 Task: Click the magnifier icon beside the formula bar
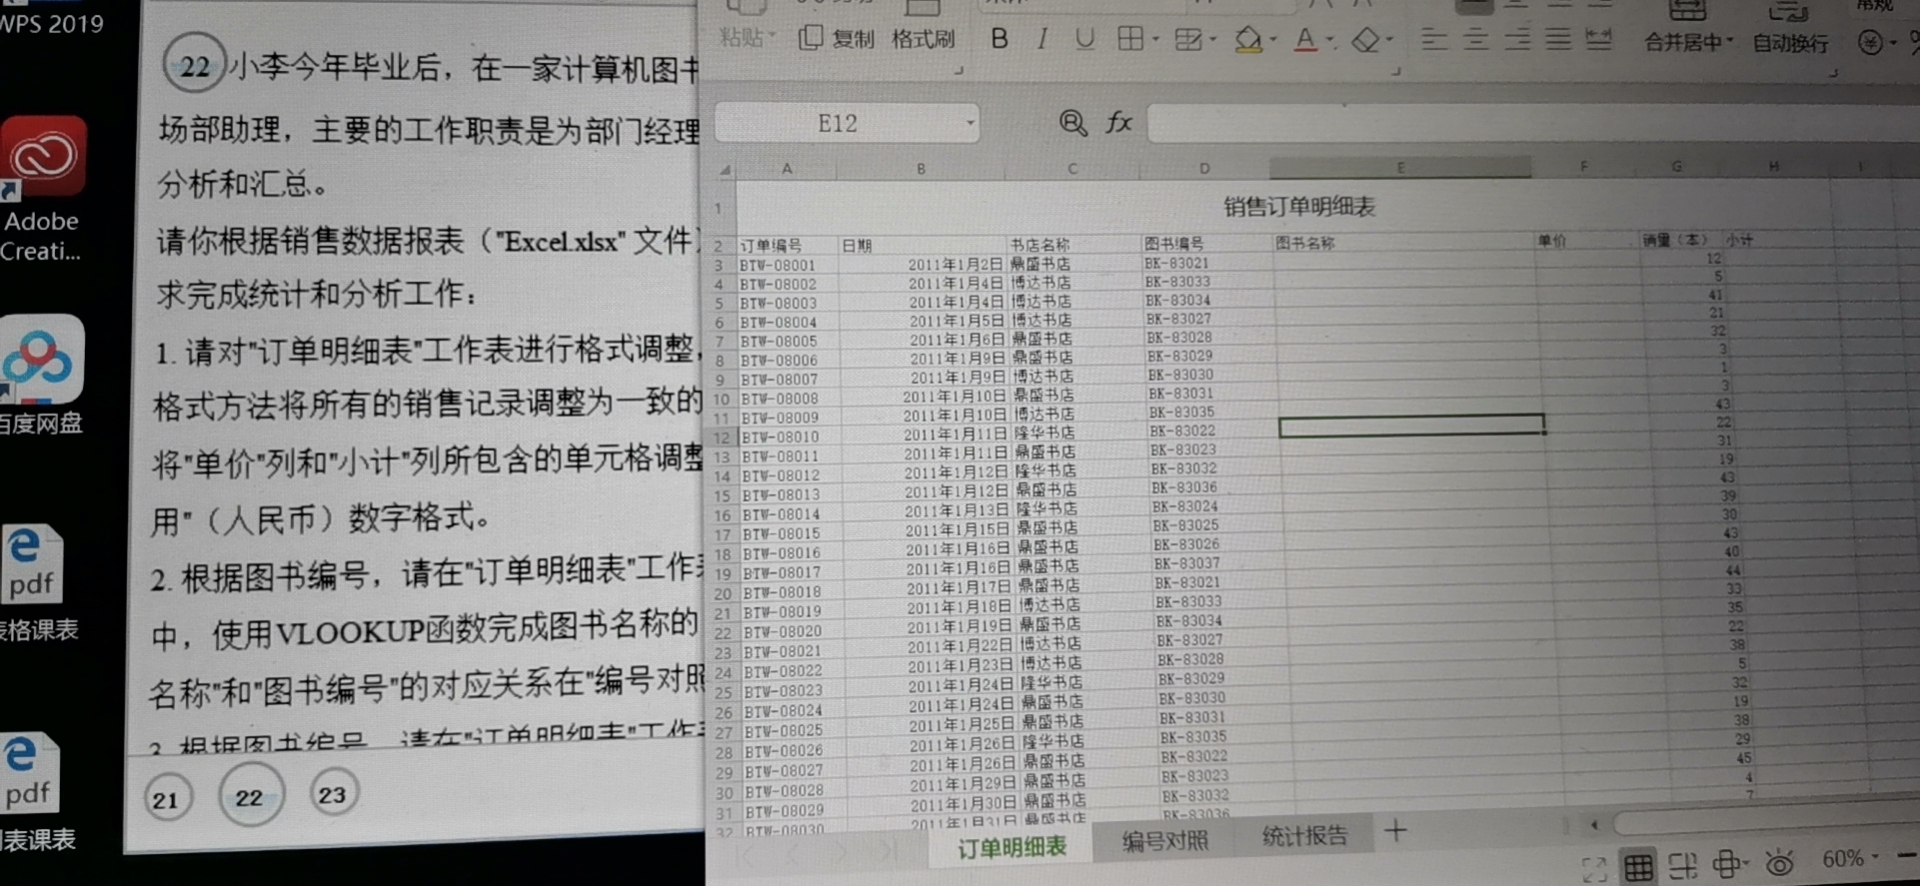(1072, 122)
